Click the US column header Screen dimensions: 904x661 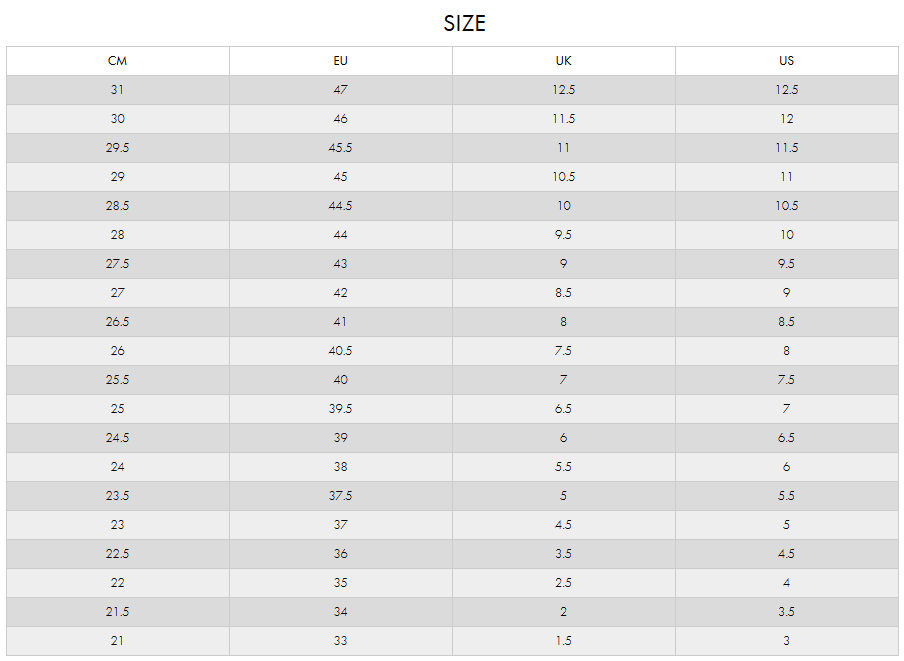point(787,61)
